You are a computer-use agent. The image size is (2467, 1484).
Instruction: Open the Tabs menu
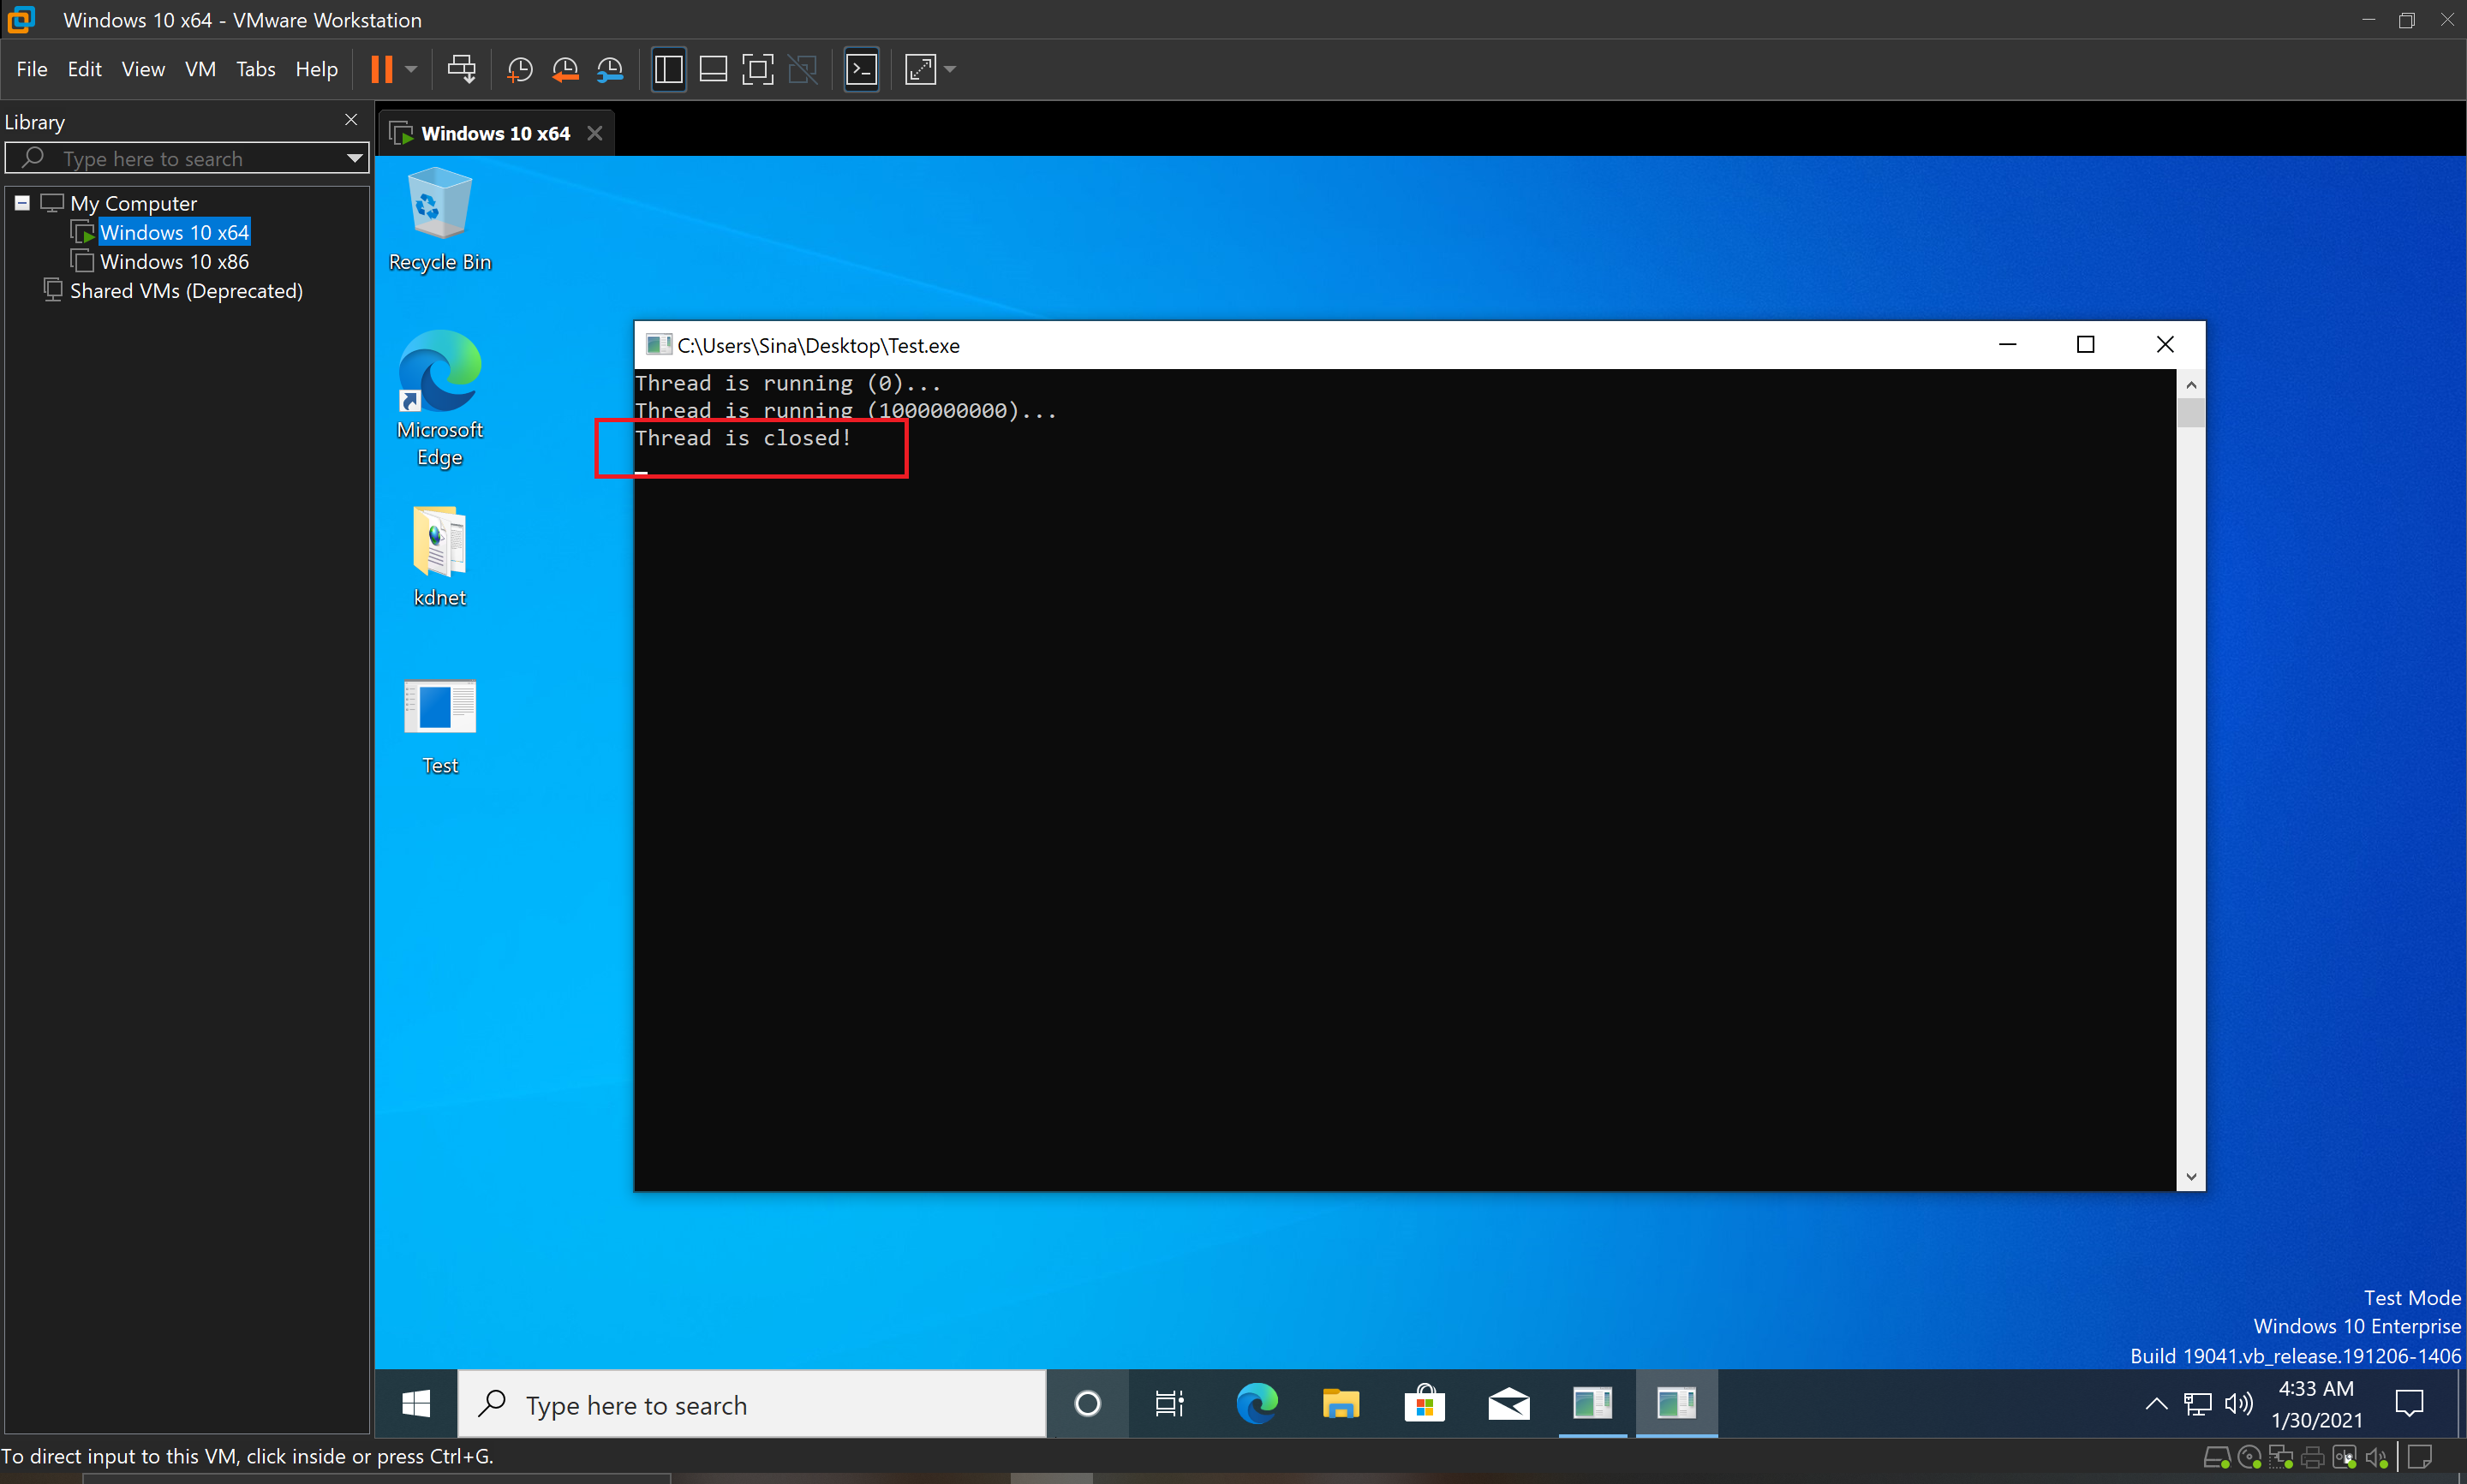pyautogui.click(x=256, y=69)
